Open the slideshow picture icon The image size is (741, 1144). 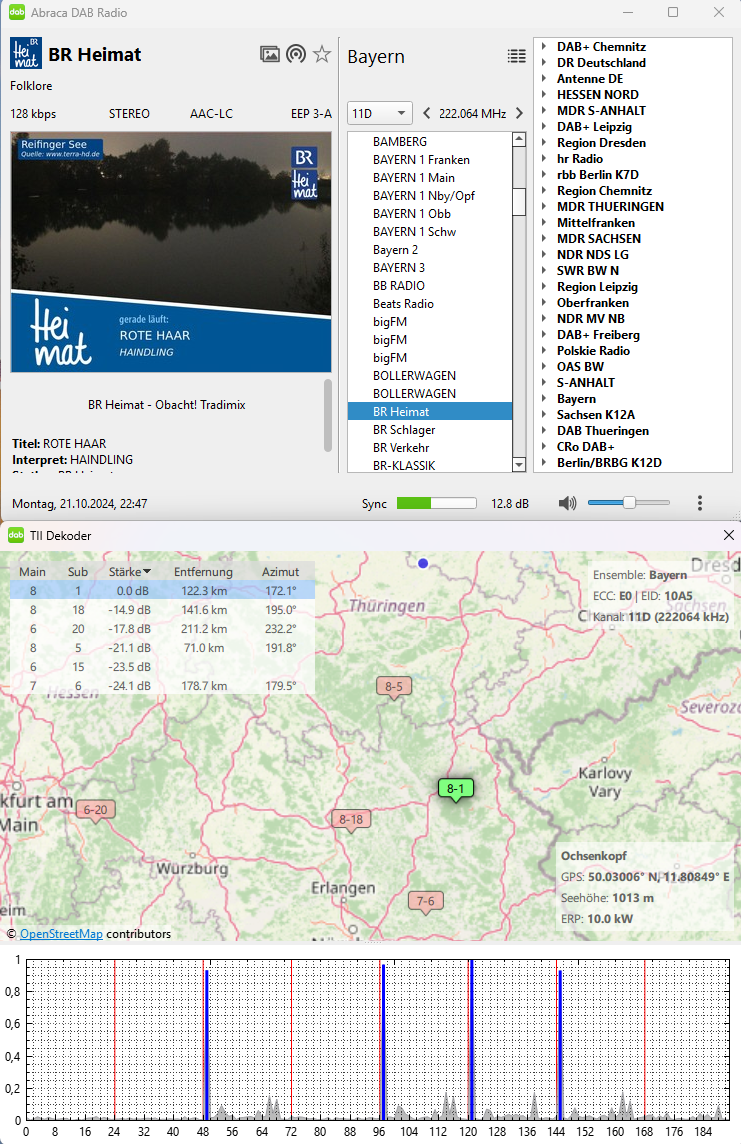(270, 54)
